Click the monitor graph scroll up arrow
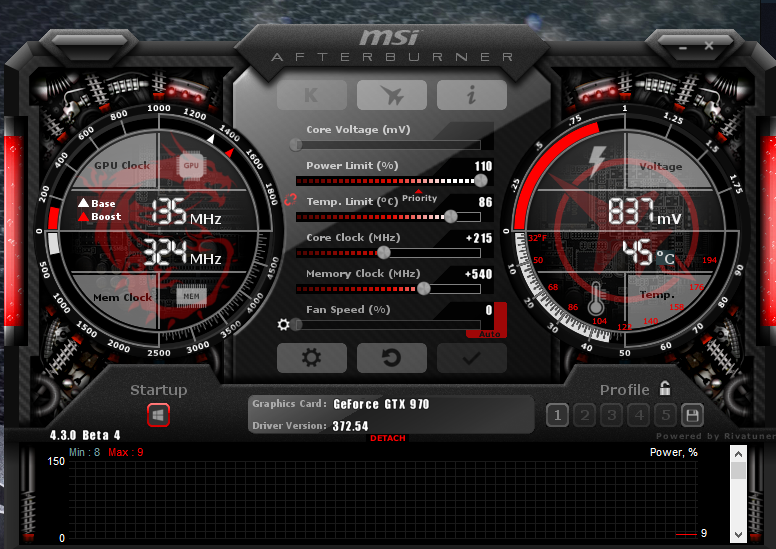The width and height of the screenshot is (776, 549). tap(738, 453)
